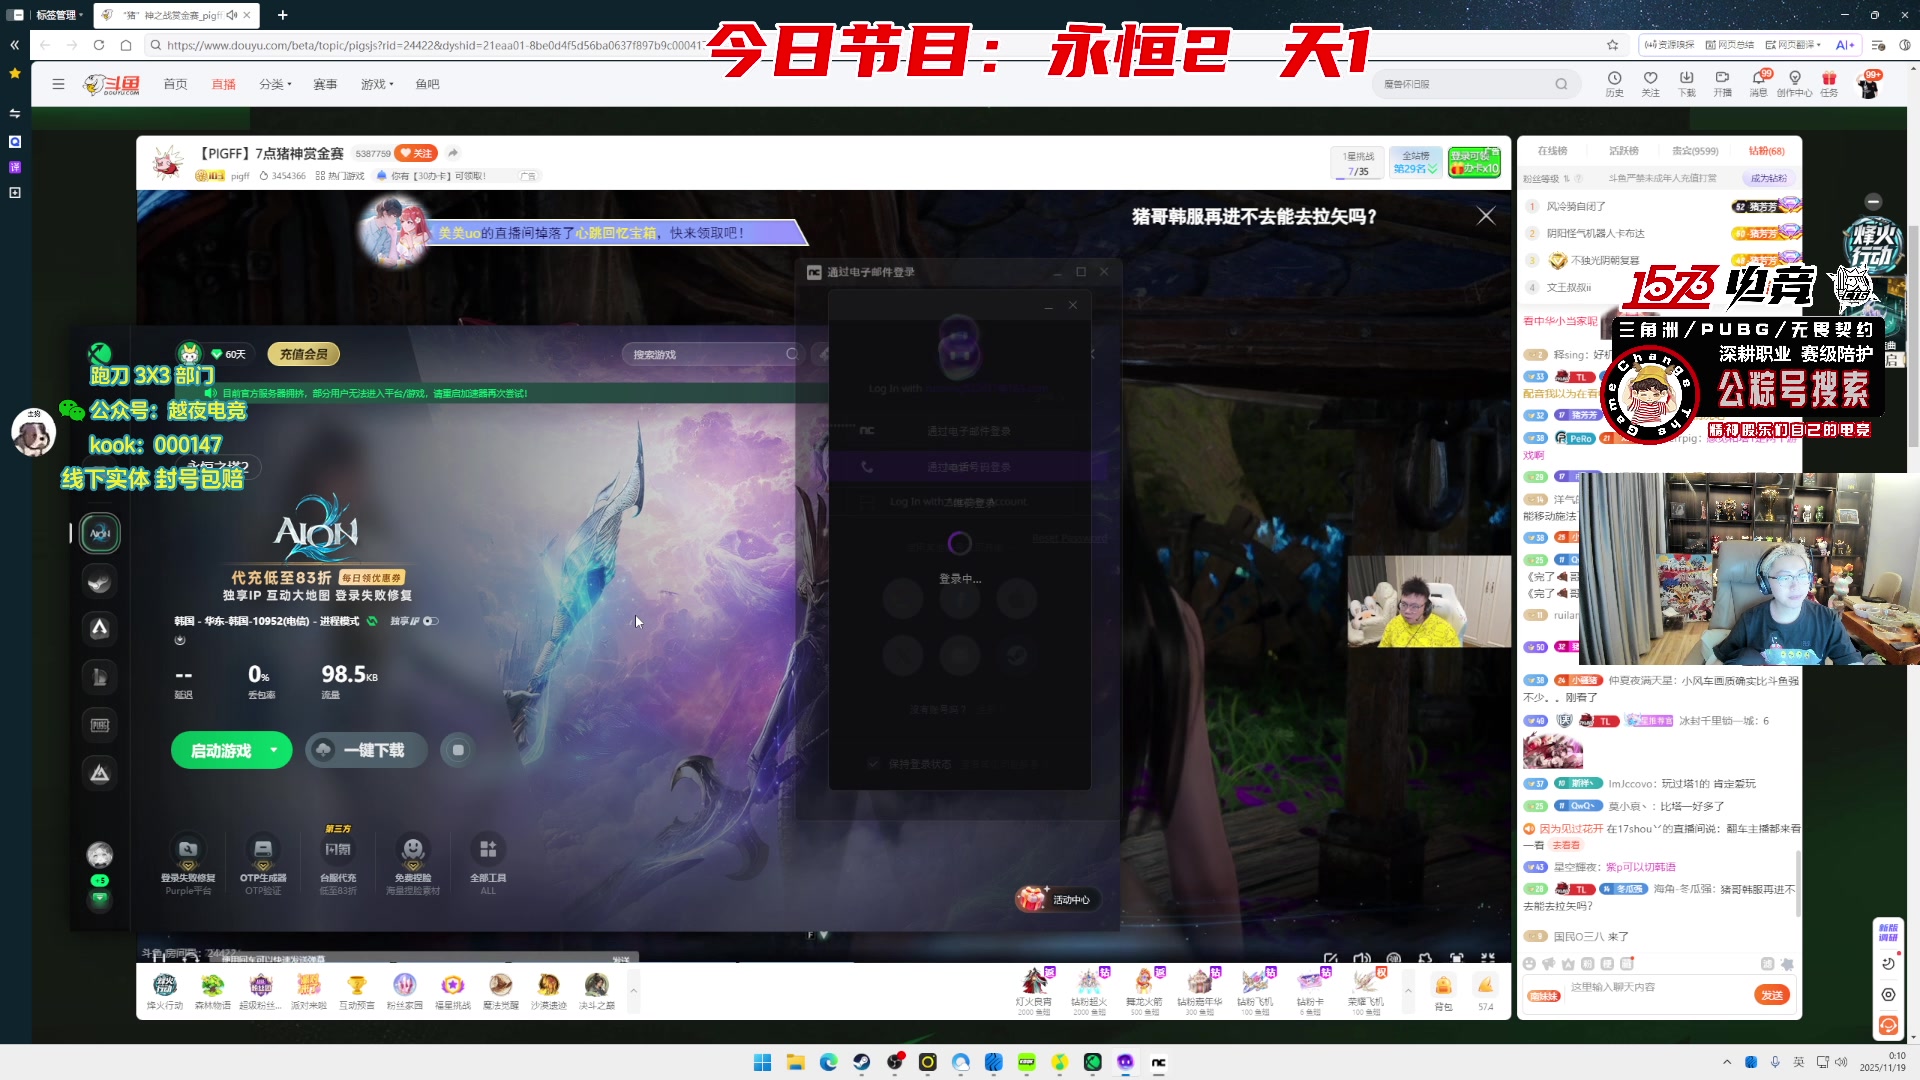Enable the 保持登录状态 checkbox in the login dialog
The height and width of the screenshot is (1080, 1920).
[x=874, y=763]
